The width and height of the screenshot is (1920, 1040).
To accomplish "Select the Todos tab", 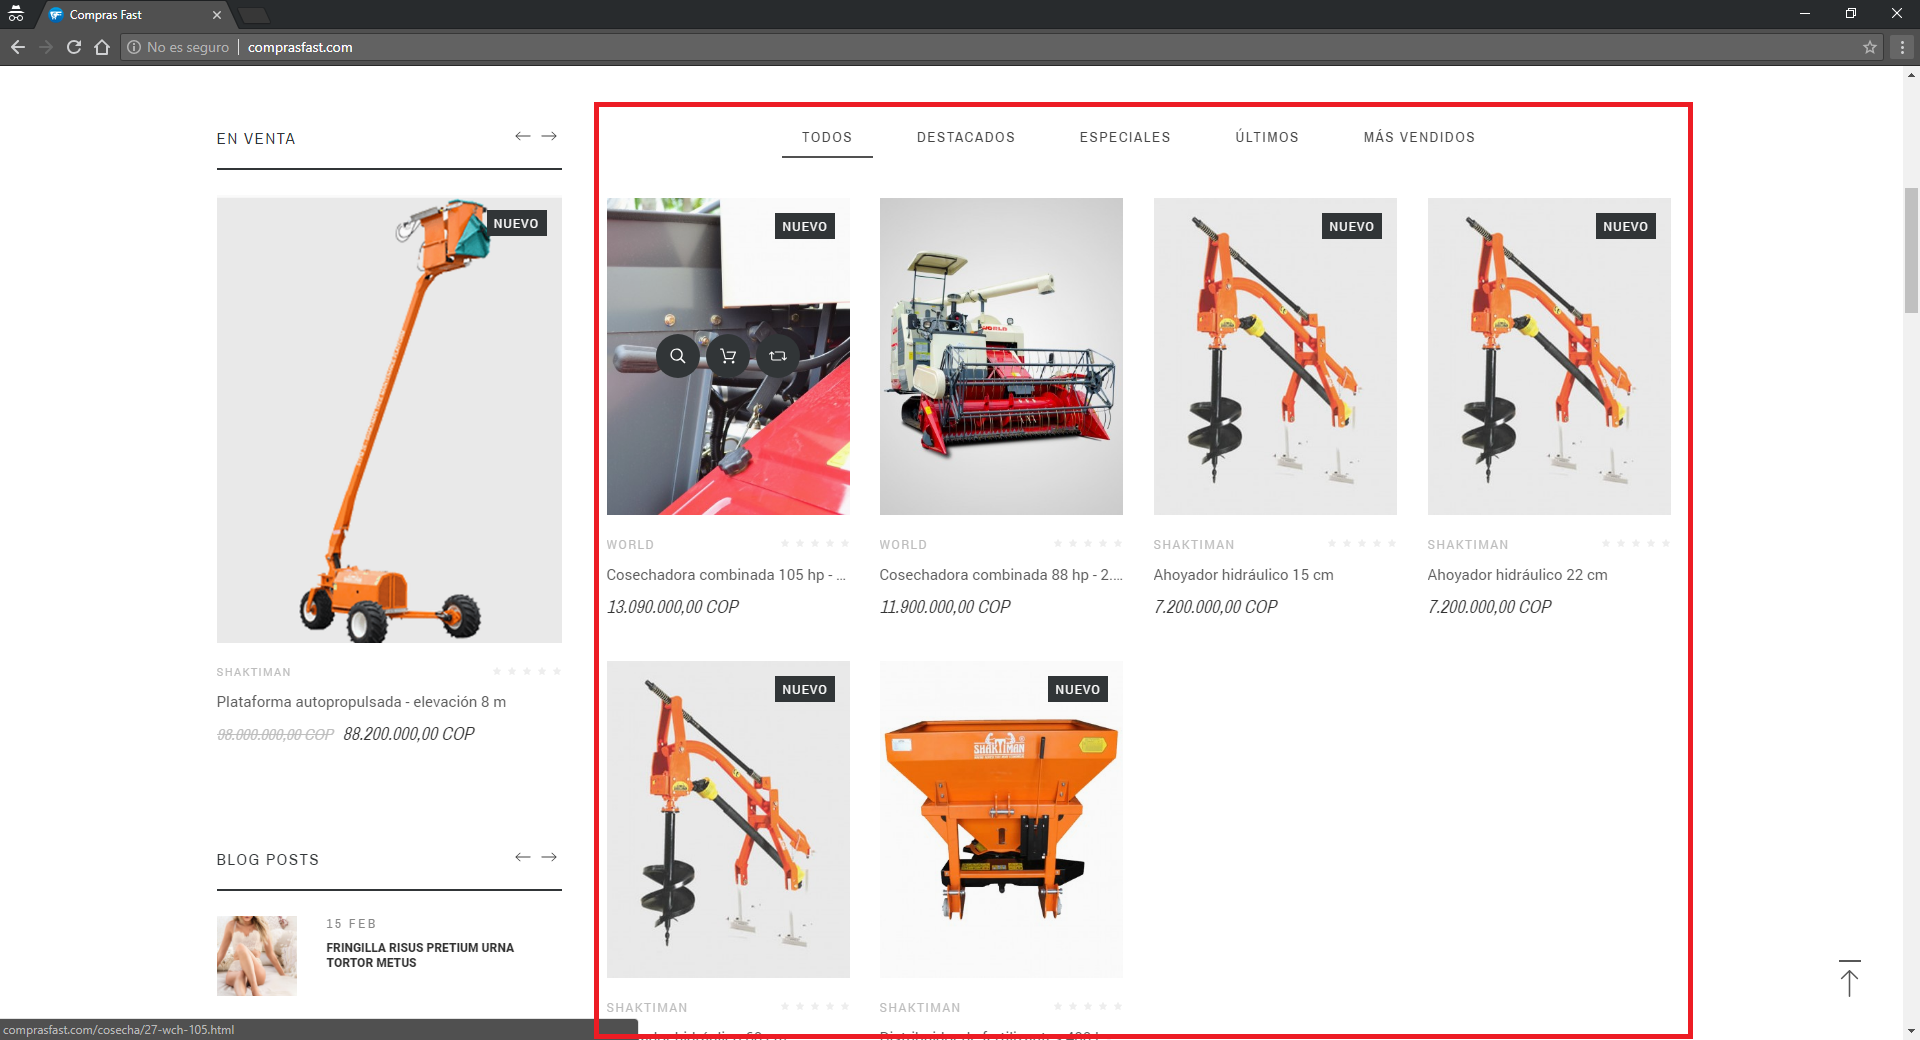I will pyautogui.click(x=827, y=137).
